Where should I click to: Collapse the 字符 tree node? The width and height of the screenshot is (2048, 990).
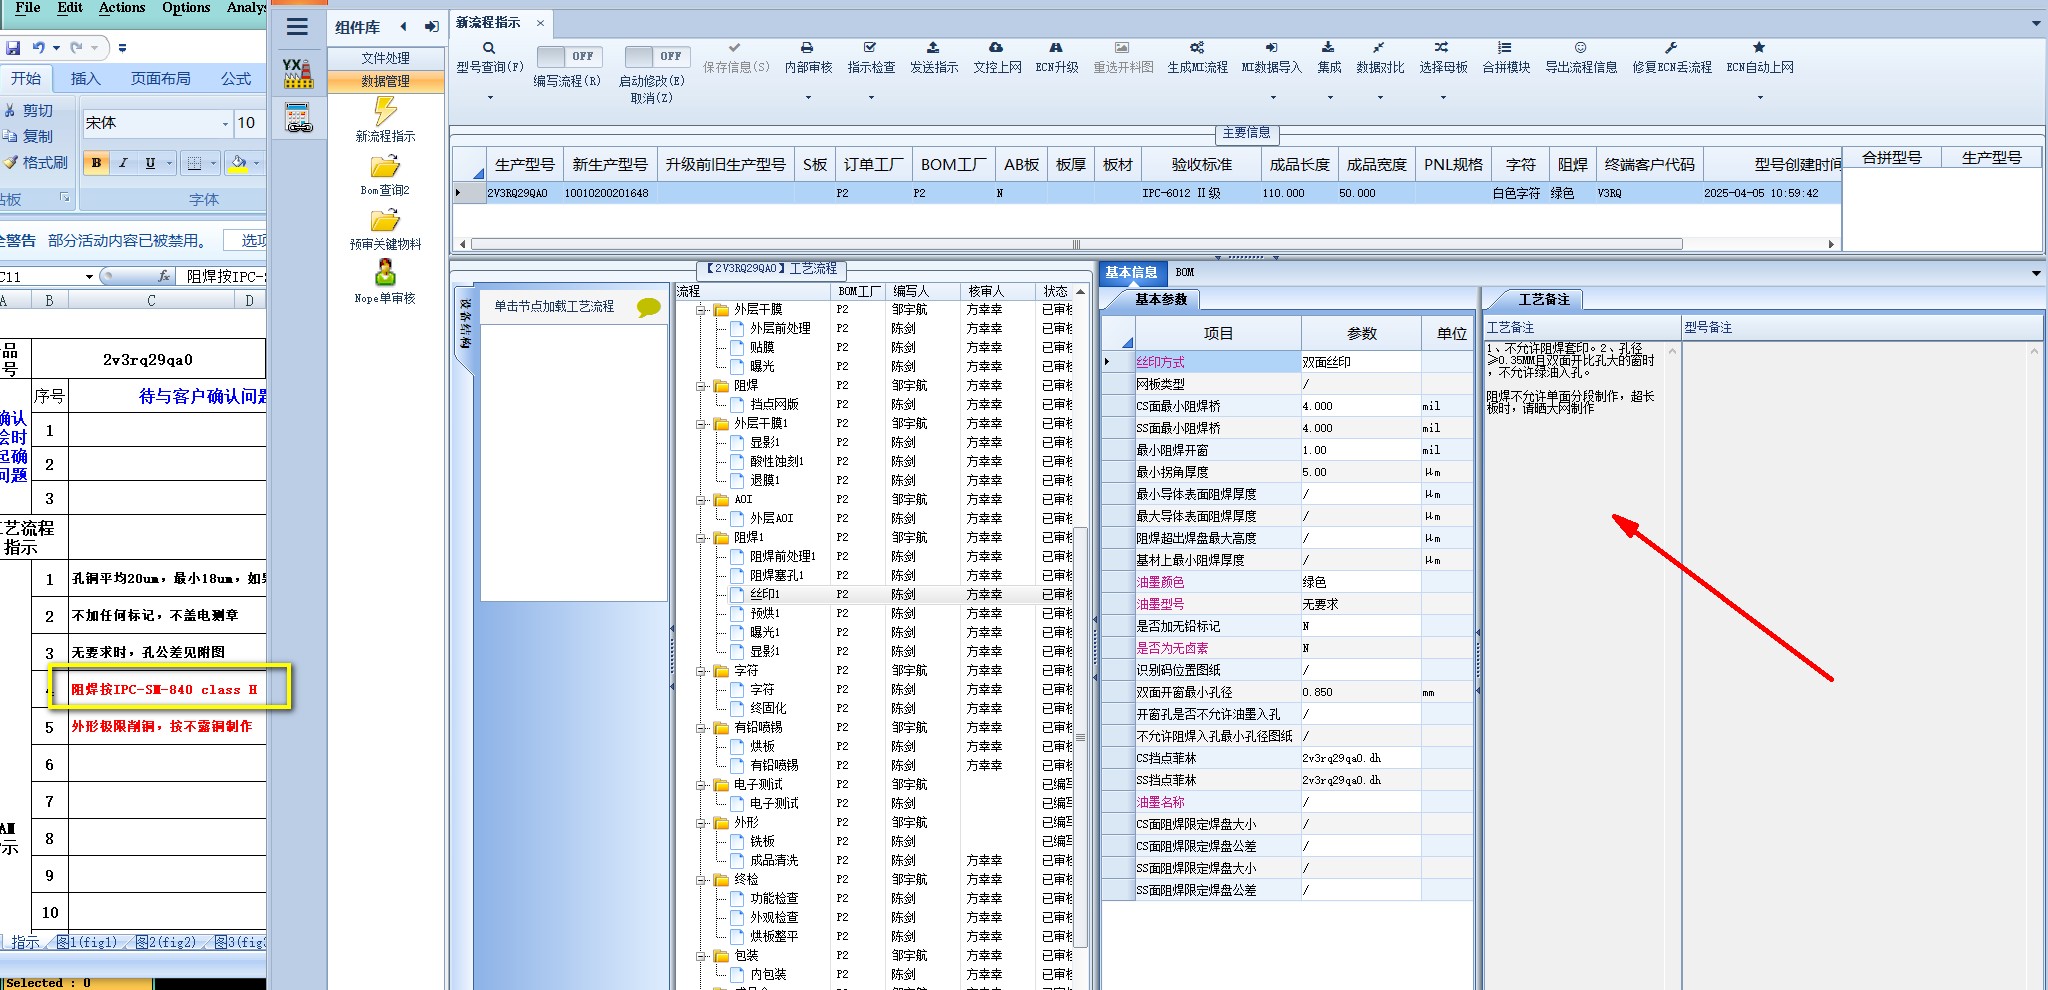[x=702, y=671]
